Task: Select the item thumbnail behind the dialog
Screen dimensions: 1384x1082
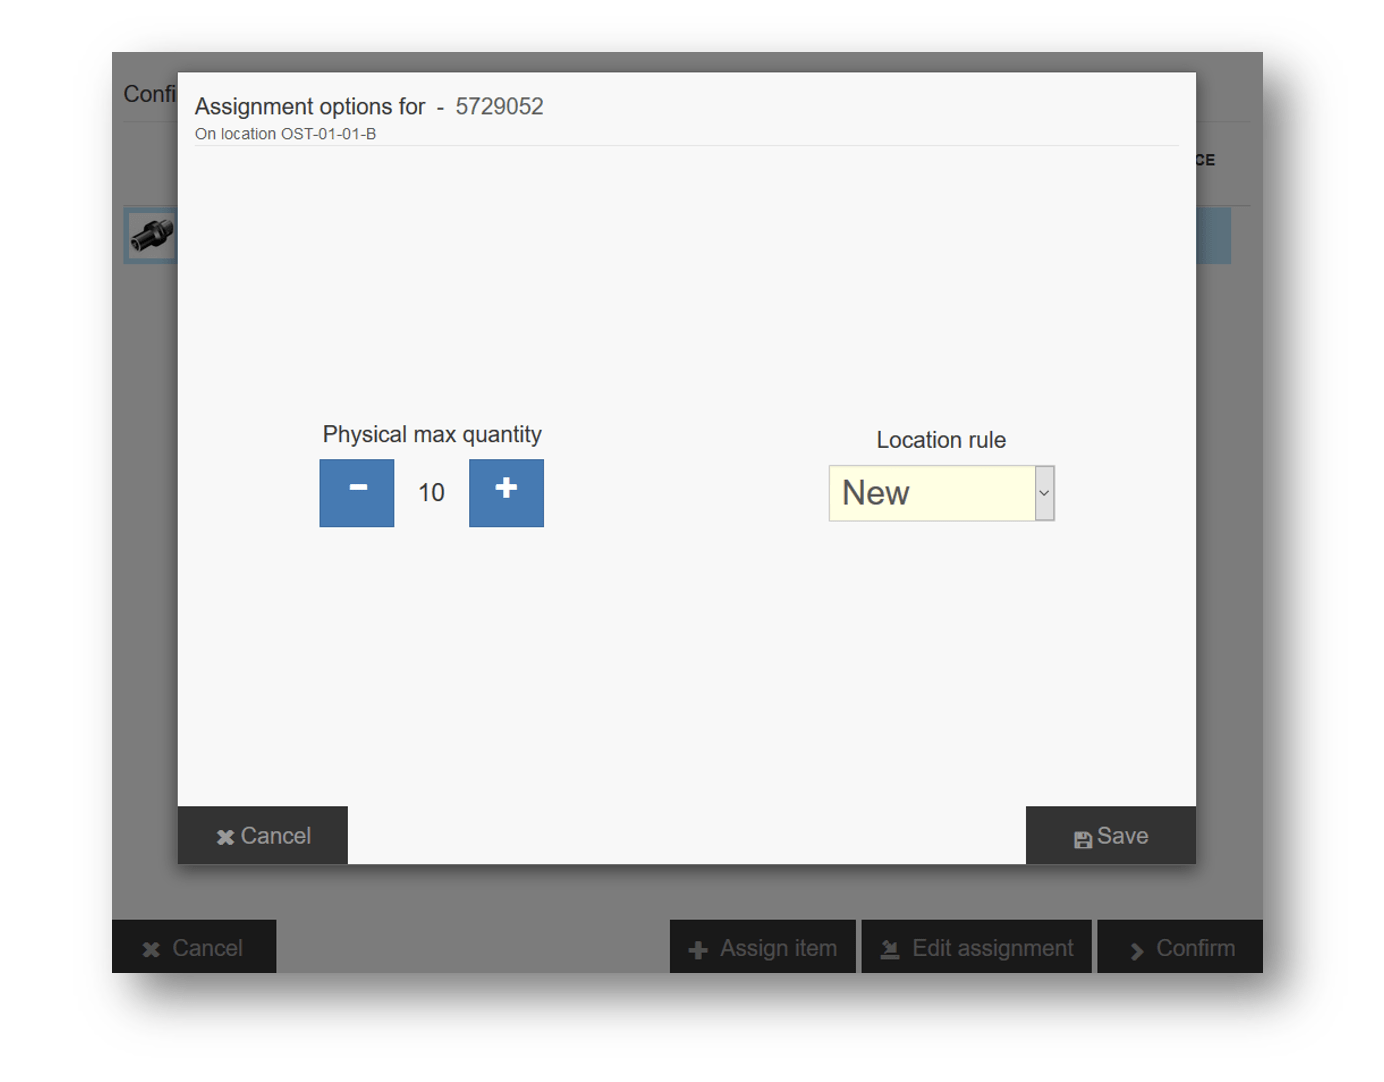Action: pos(151,236)
